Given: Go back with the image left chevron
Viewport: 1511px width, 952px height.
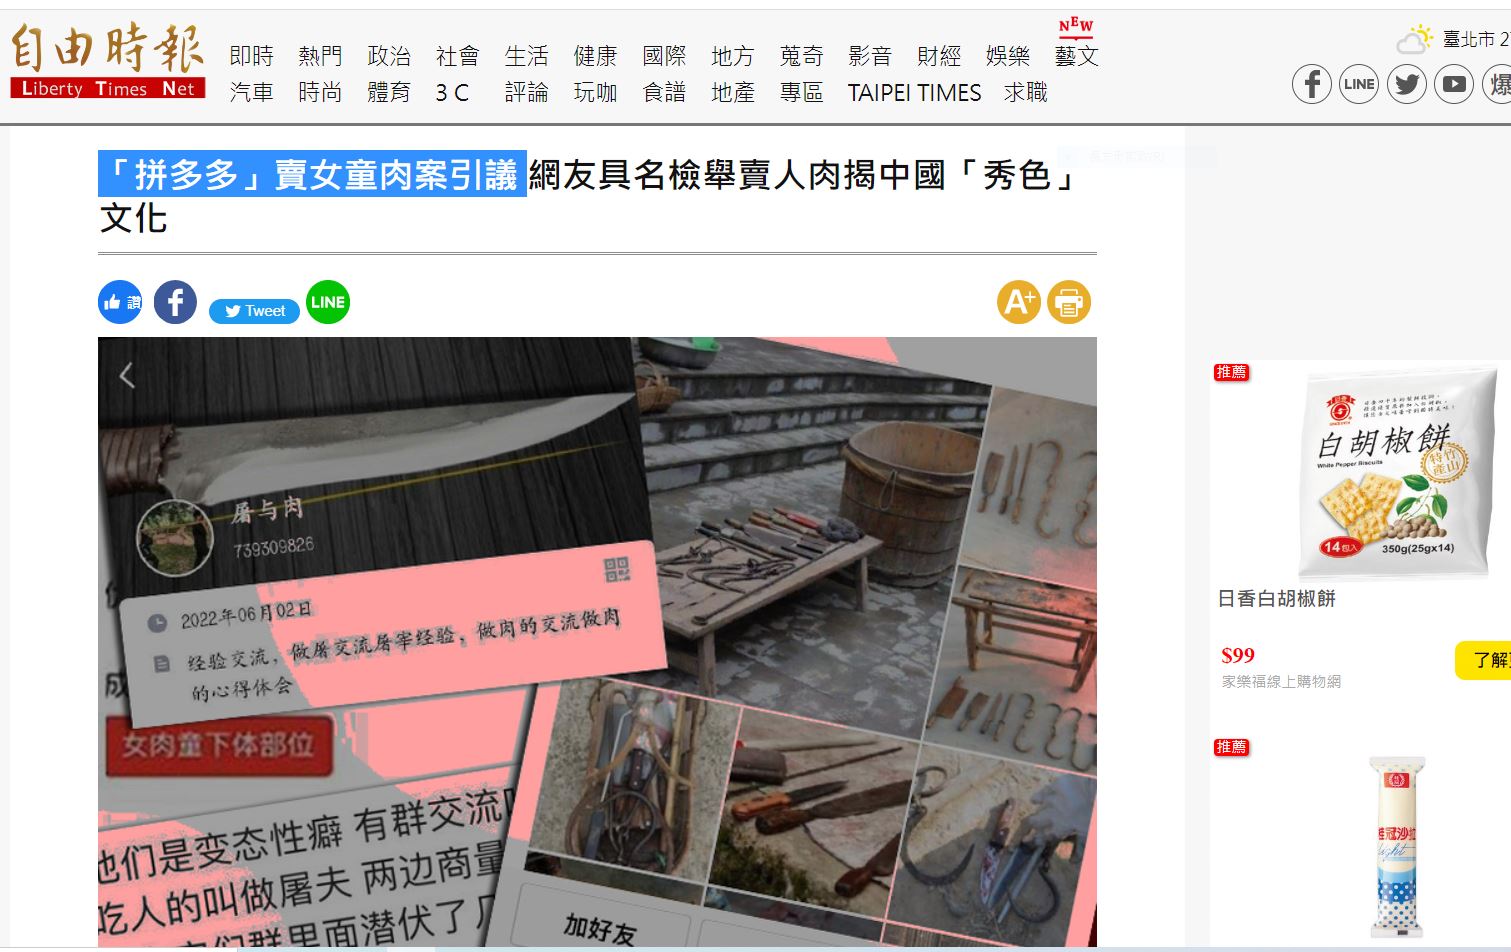Looking at the screenshot, I should (x=127, y=376).
